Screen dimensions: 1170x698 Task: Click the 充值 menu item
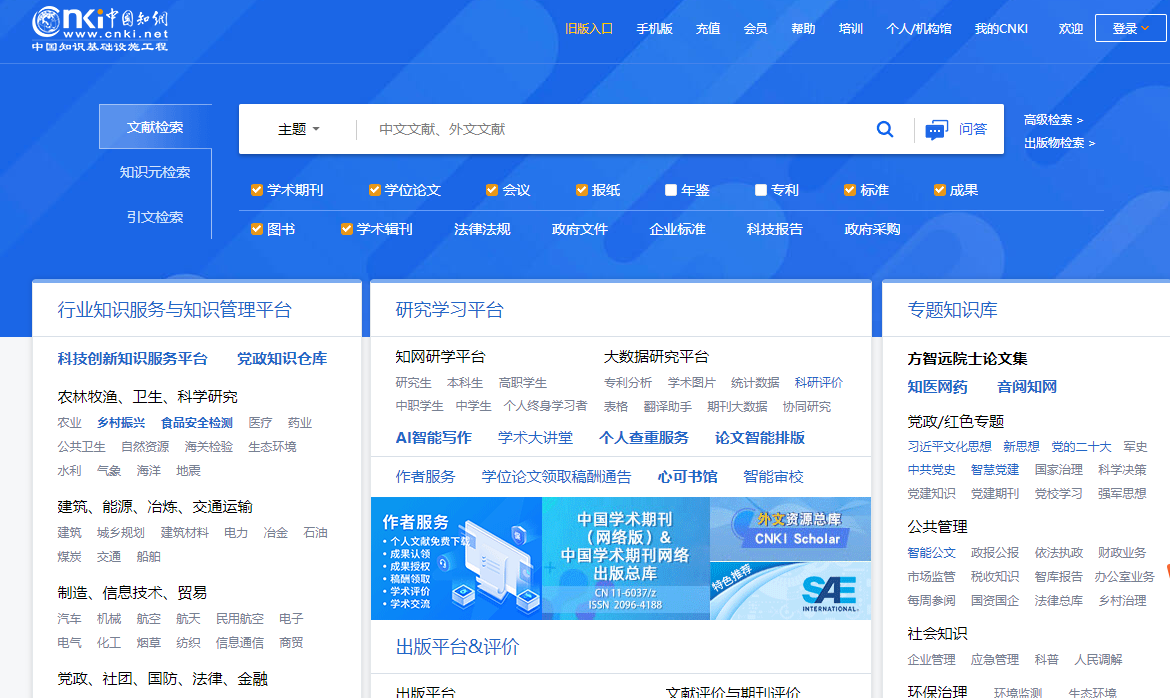[707, 29]
